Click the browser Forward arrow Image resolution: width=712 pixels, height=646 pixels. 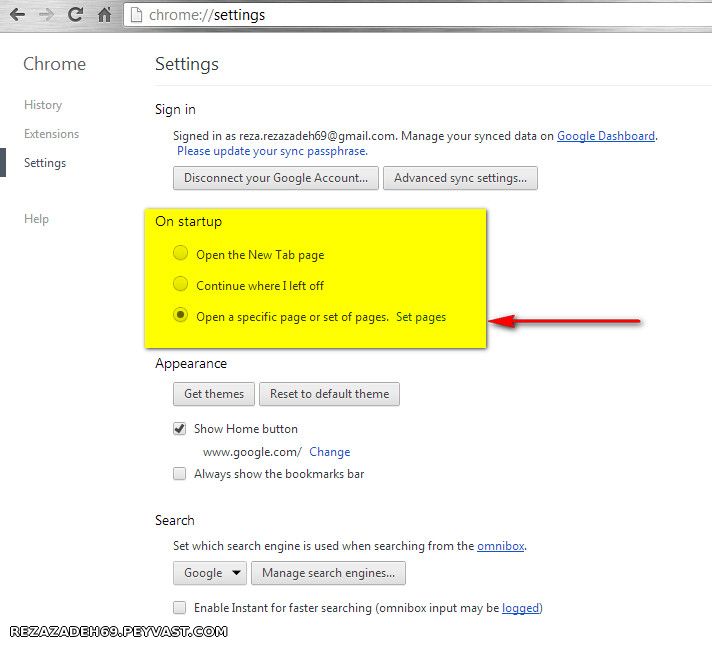pos(46,15)
